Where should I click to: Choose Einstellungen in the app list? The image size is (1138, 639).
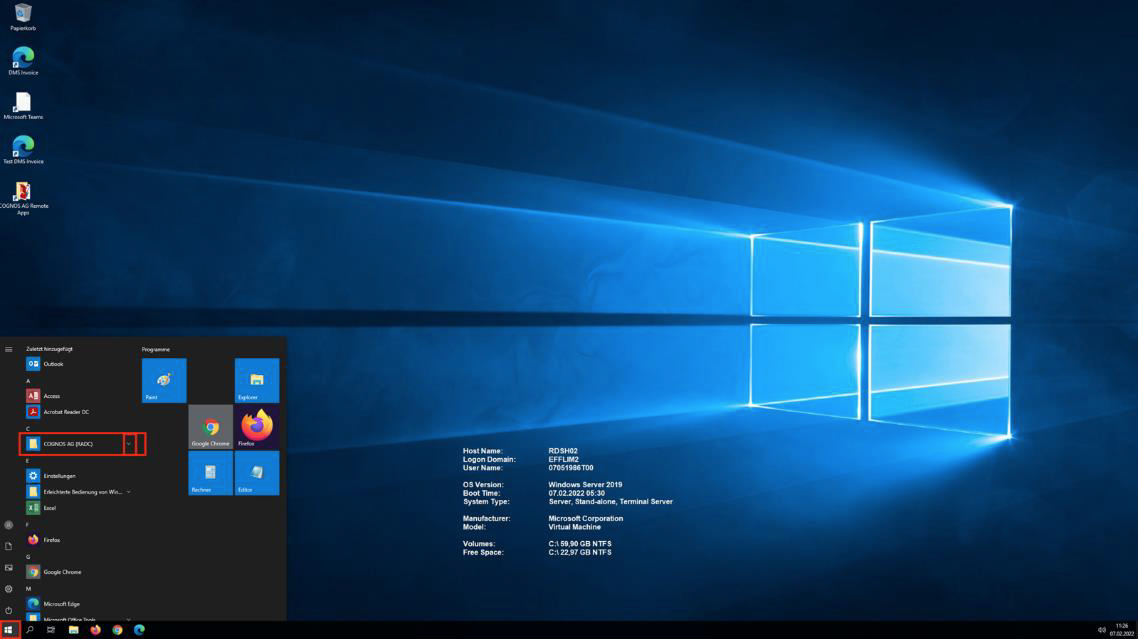(x=60, y=476)
